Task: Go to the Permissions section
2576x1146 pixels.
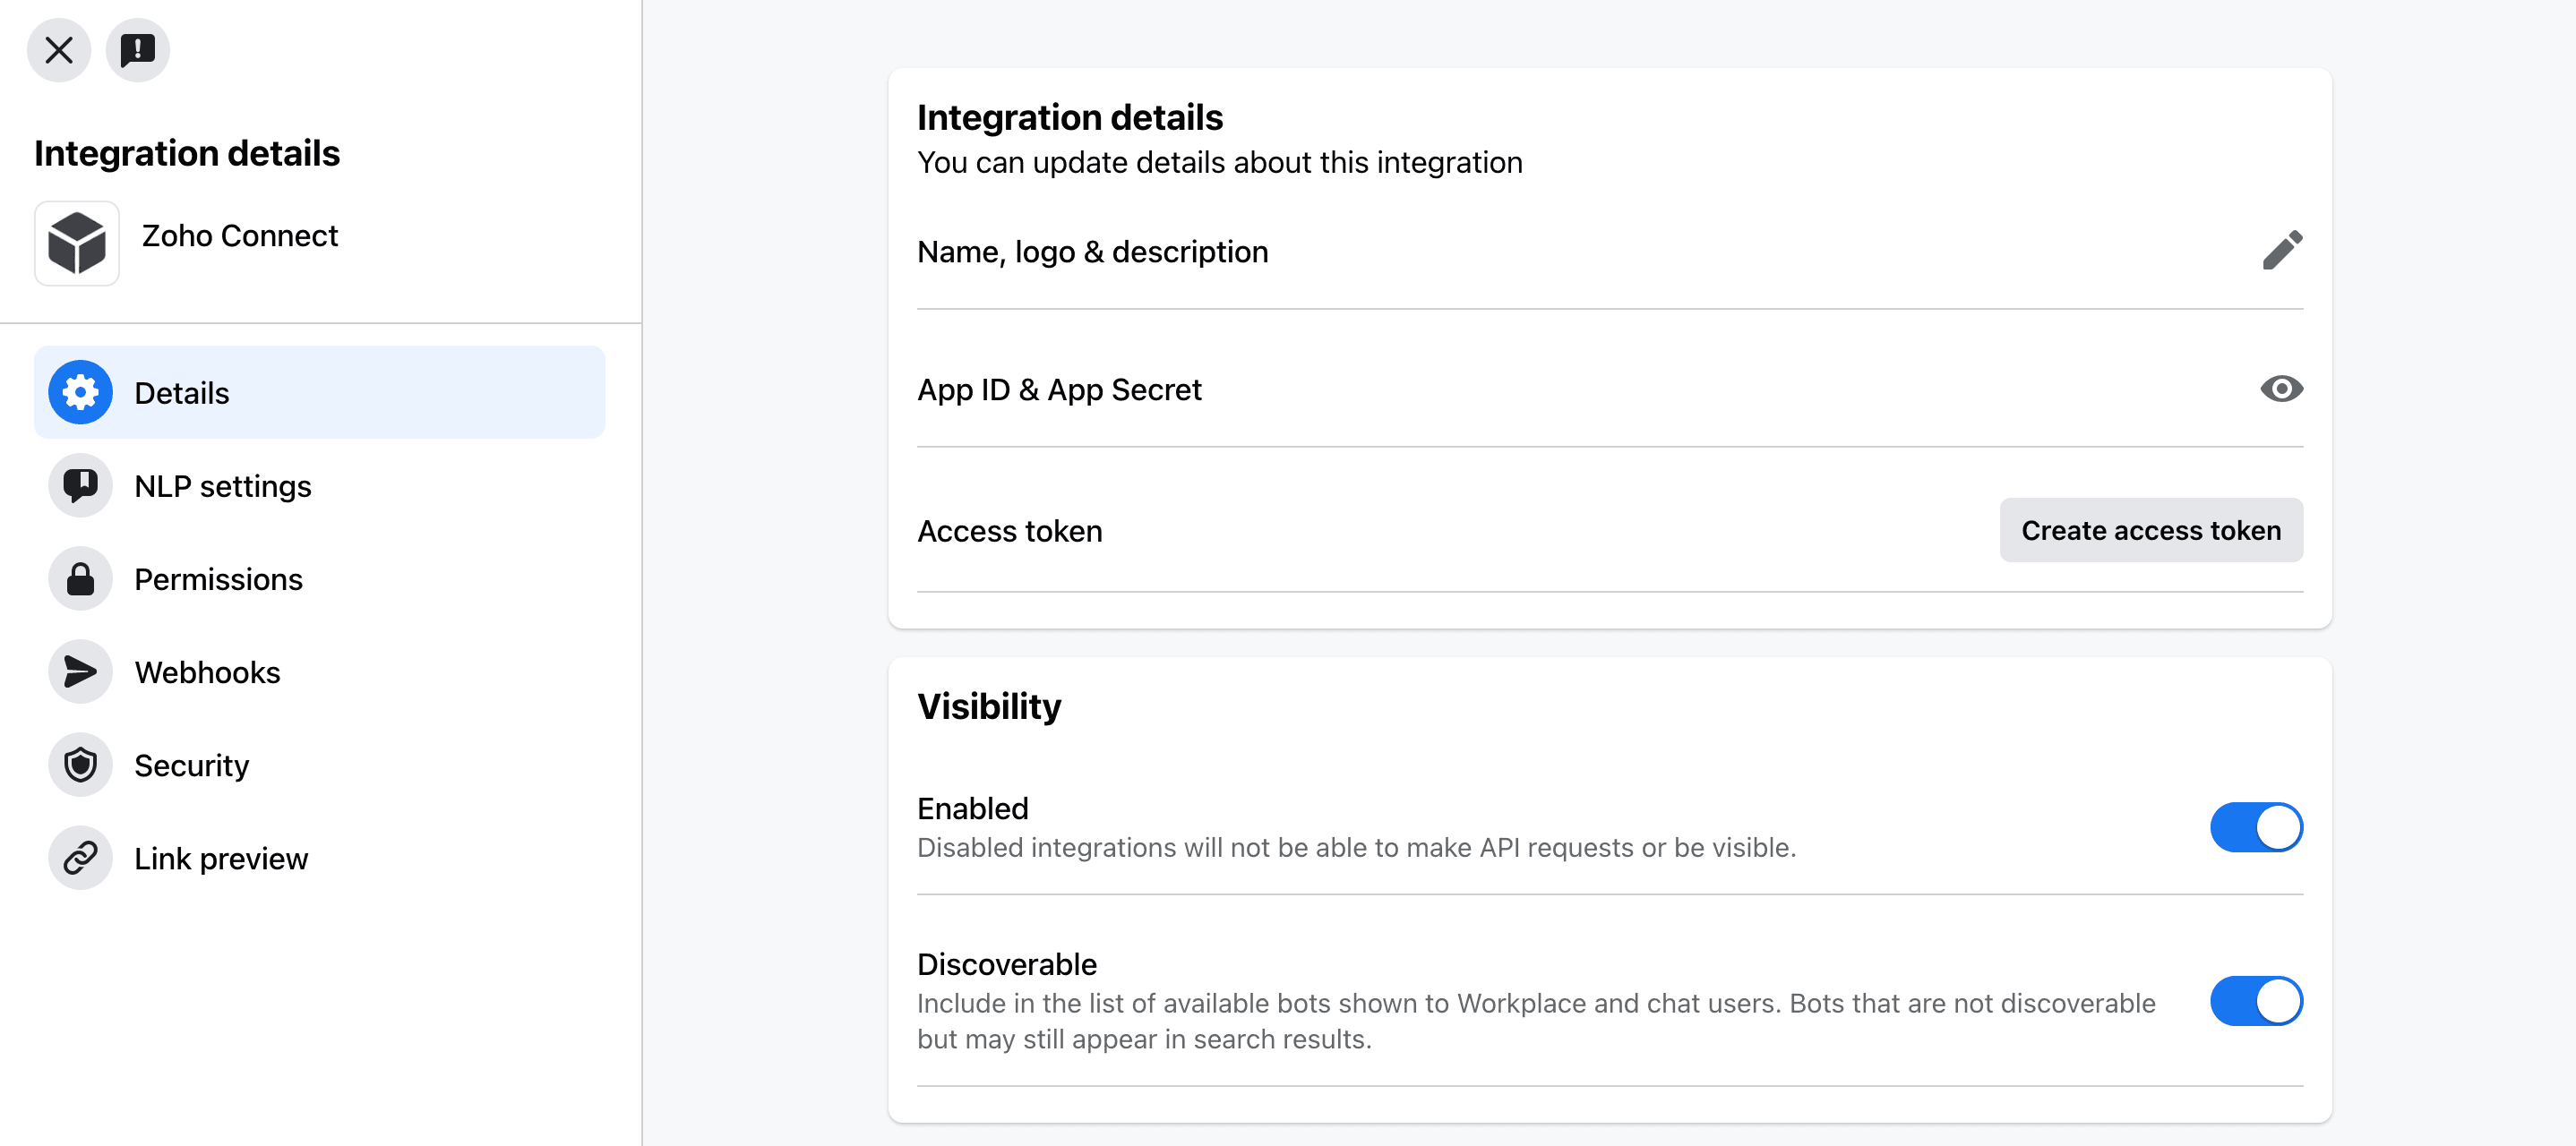Action: [x=218, y=579]
